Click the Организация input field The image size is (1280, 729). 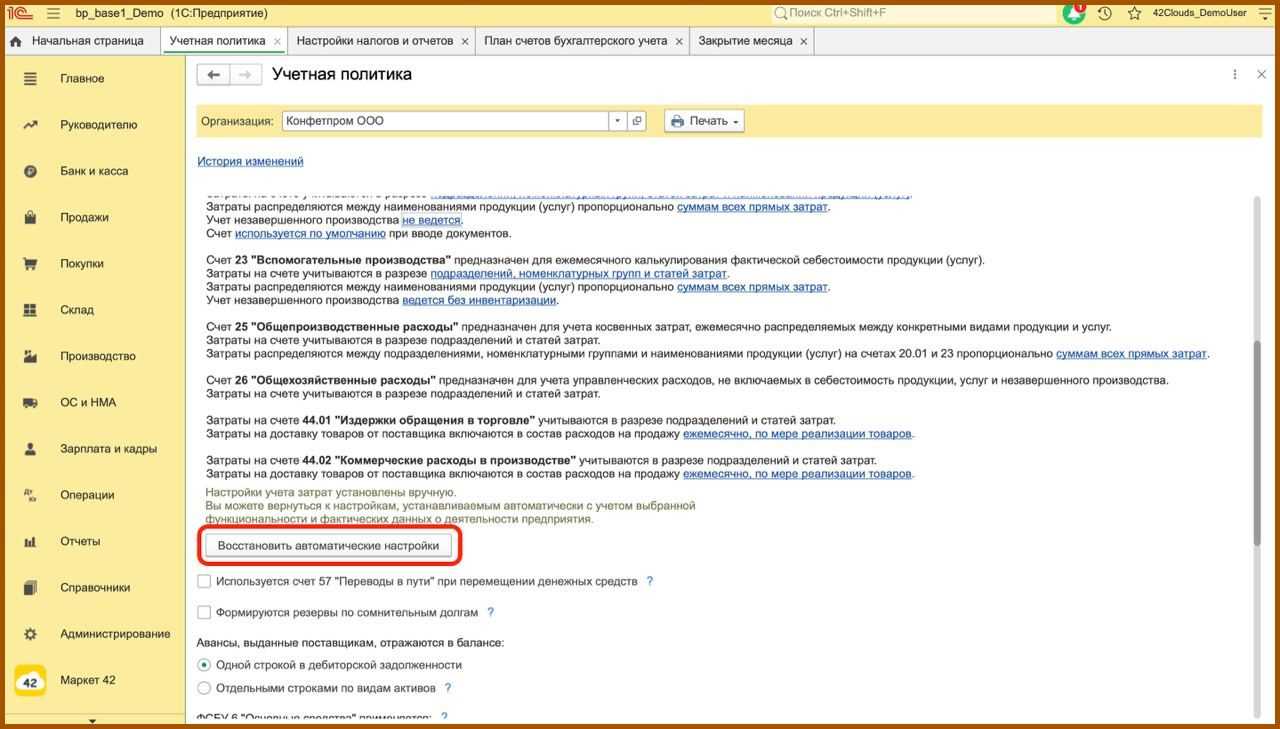pos(446,121)
